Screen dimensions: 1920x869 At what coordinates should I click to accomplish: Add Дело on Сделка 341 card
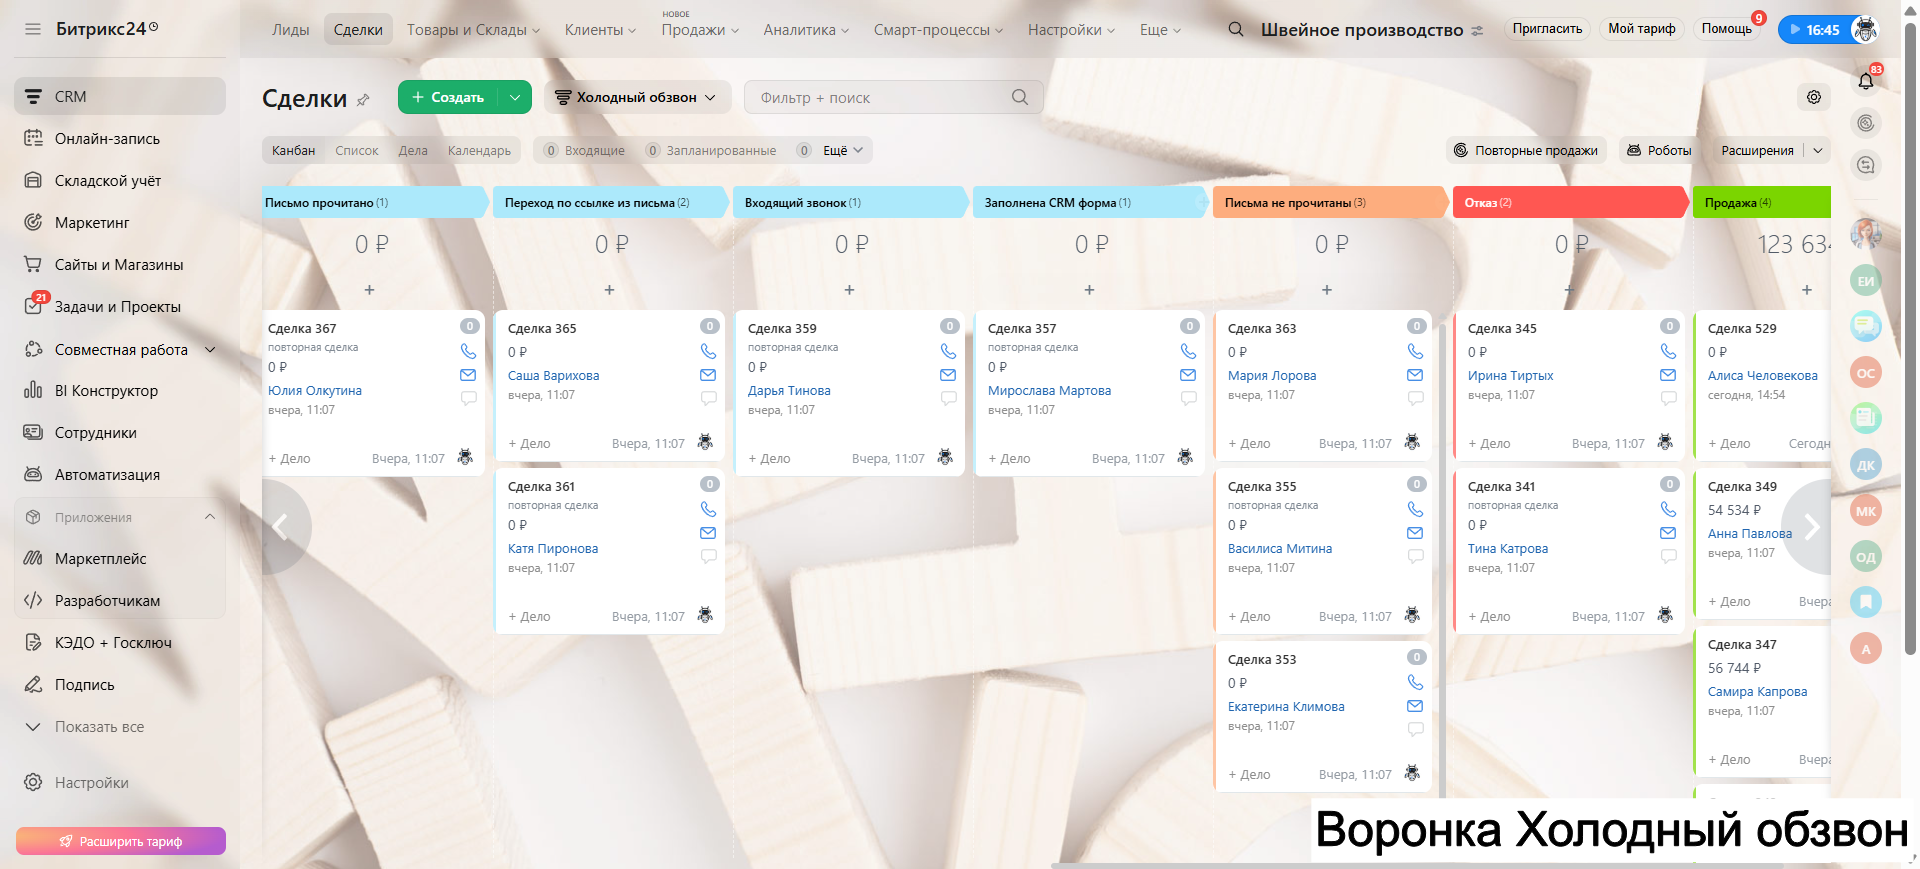click(1489, 616)
